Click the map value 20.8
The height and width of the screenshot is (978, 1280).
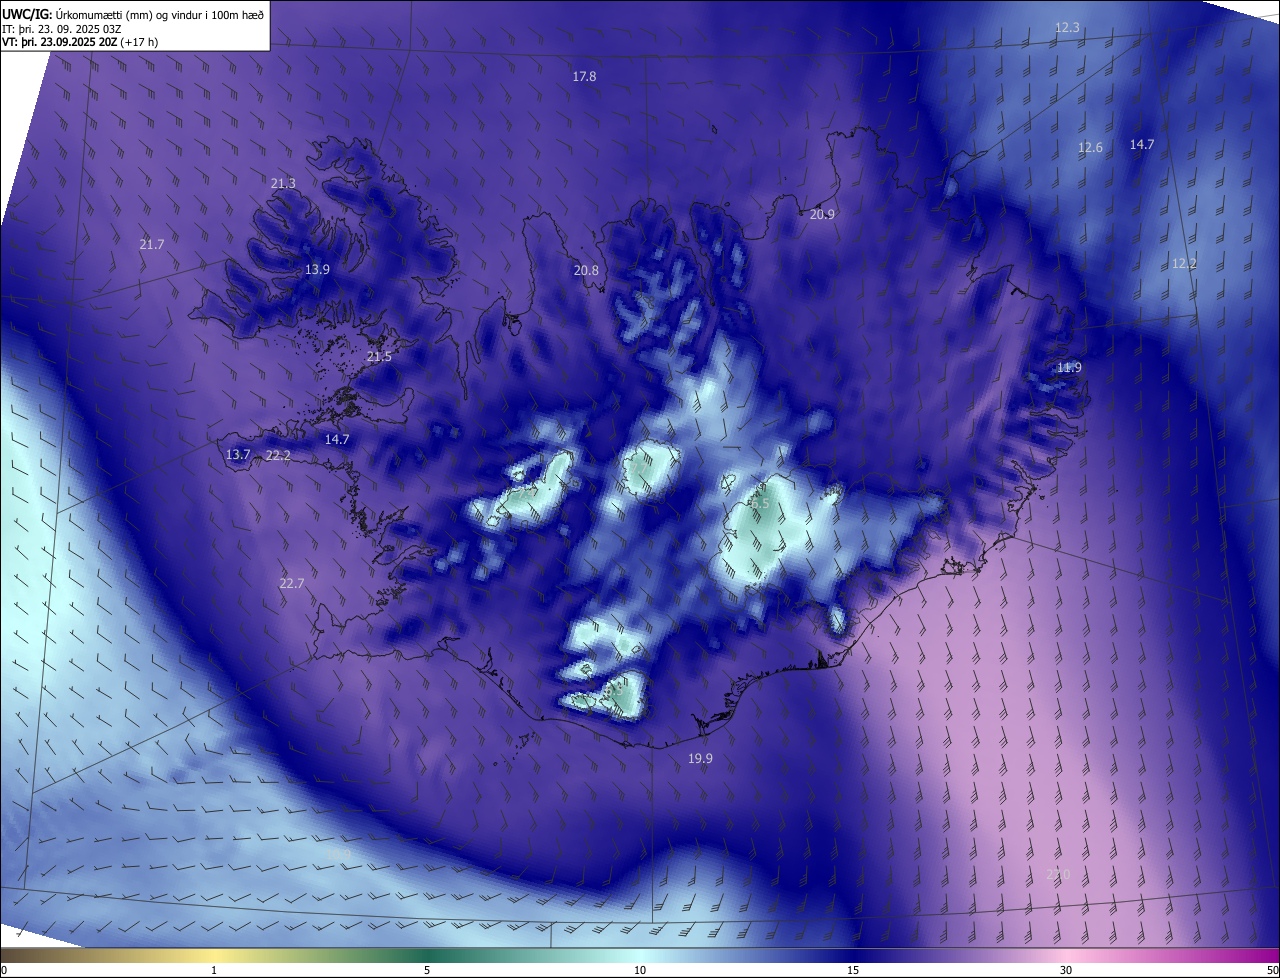pyautogui.click(x=586, y=271)
